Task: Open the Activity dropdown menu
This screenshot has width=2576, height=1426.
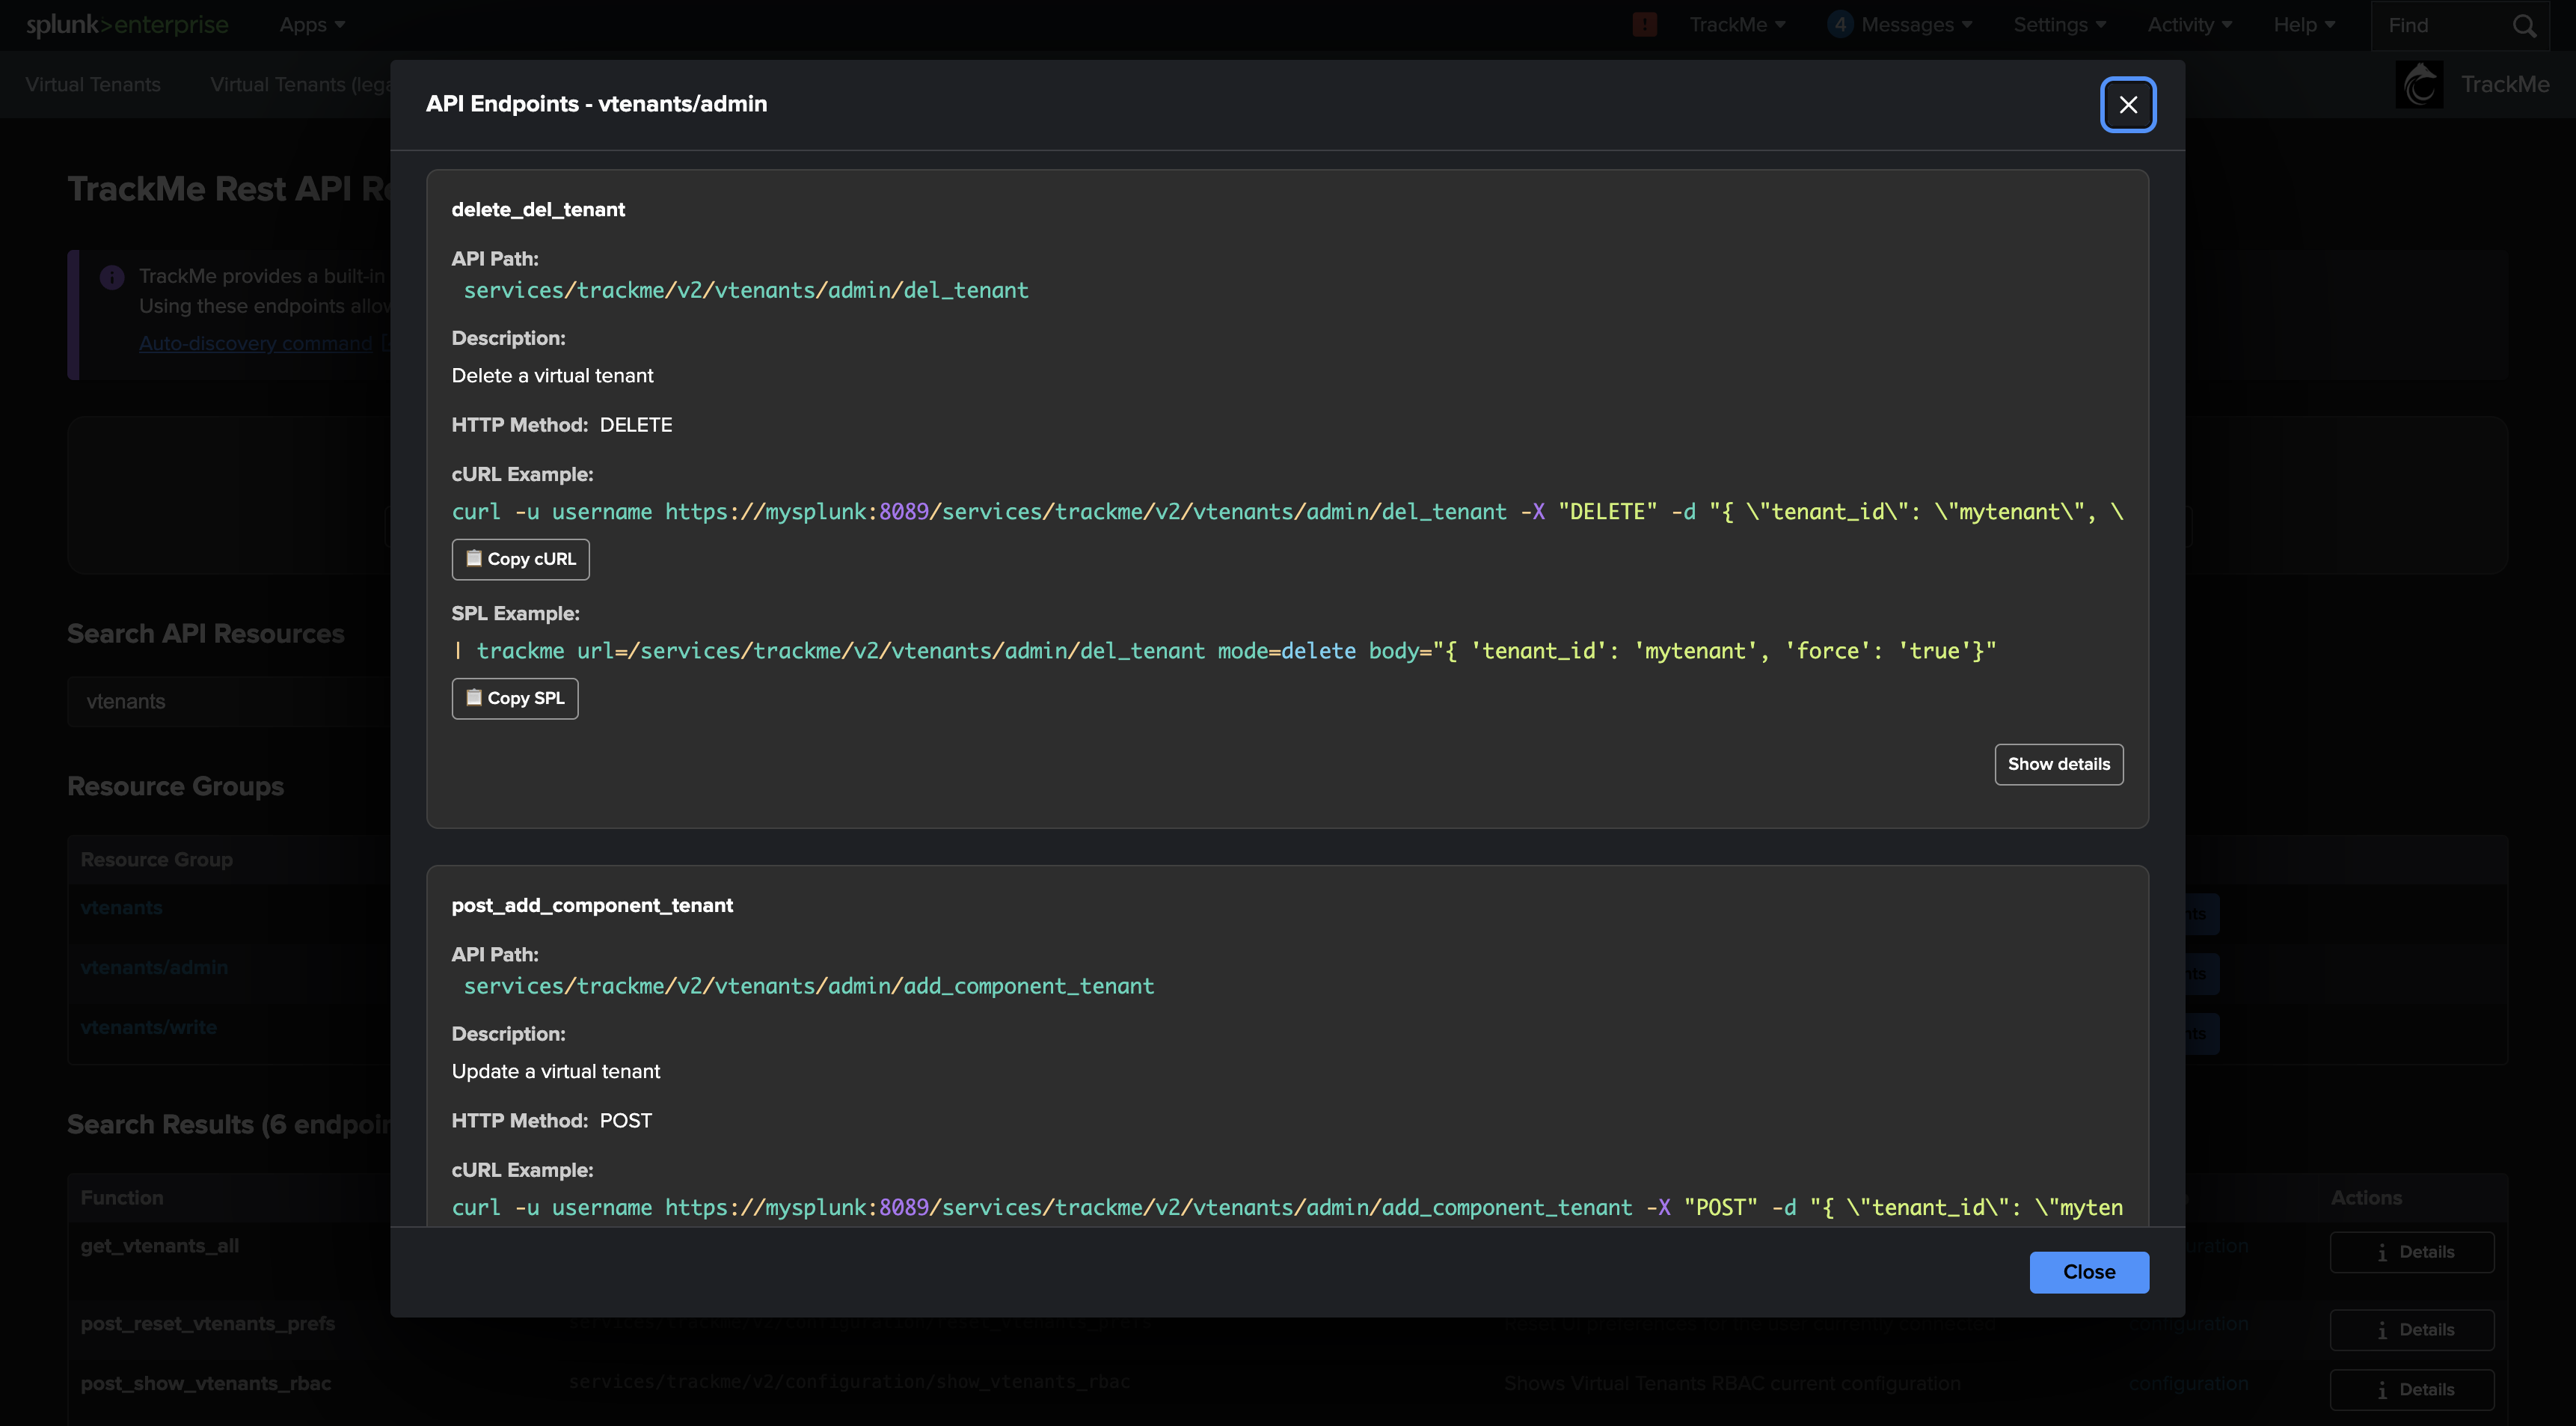Action: coord(2189,25)
